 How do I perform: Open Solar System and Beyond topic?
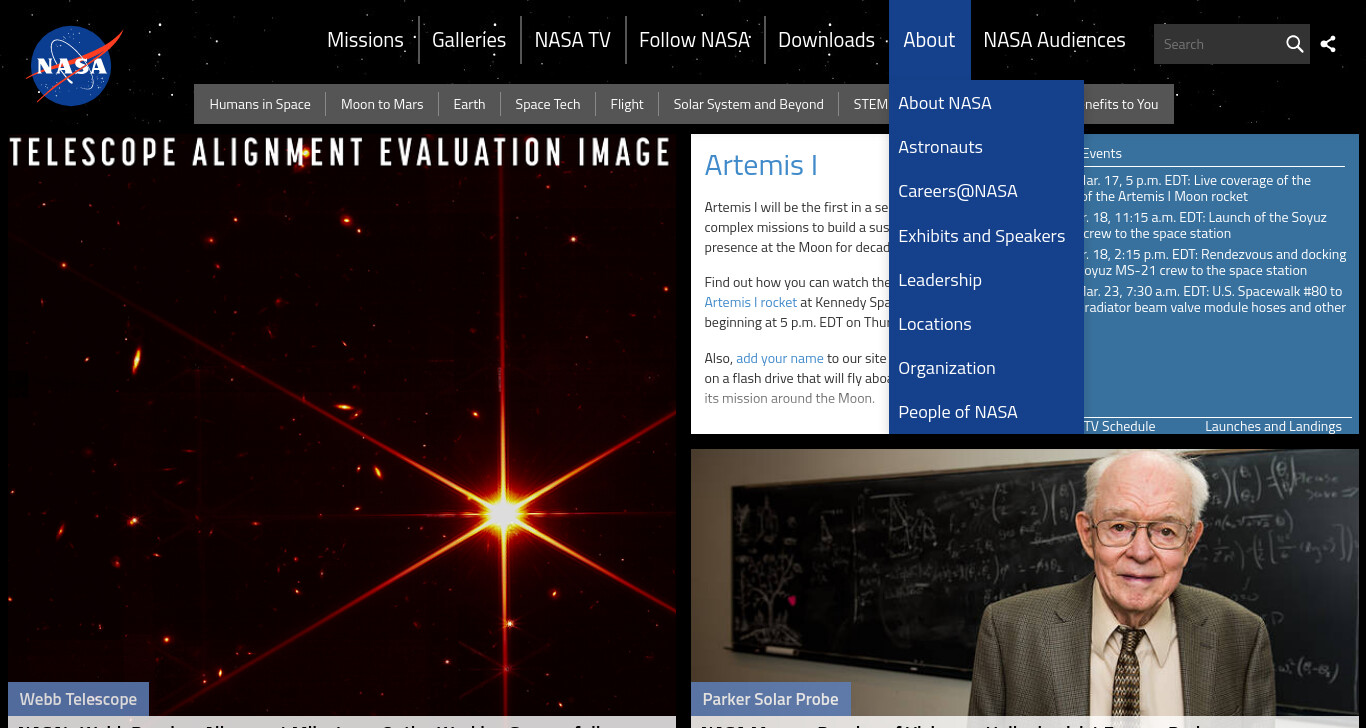(748, 104)
